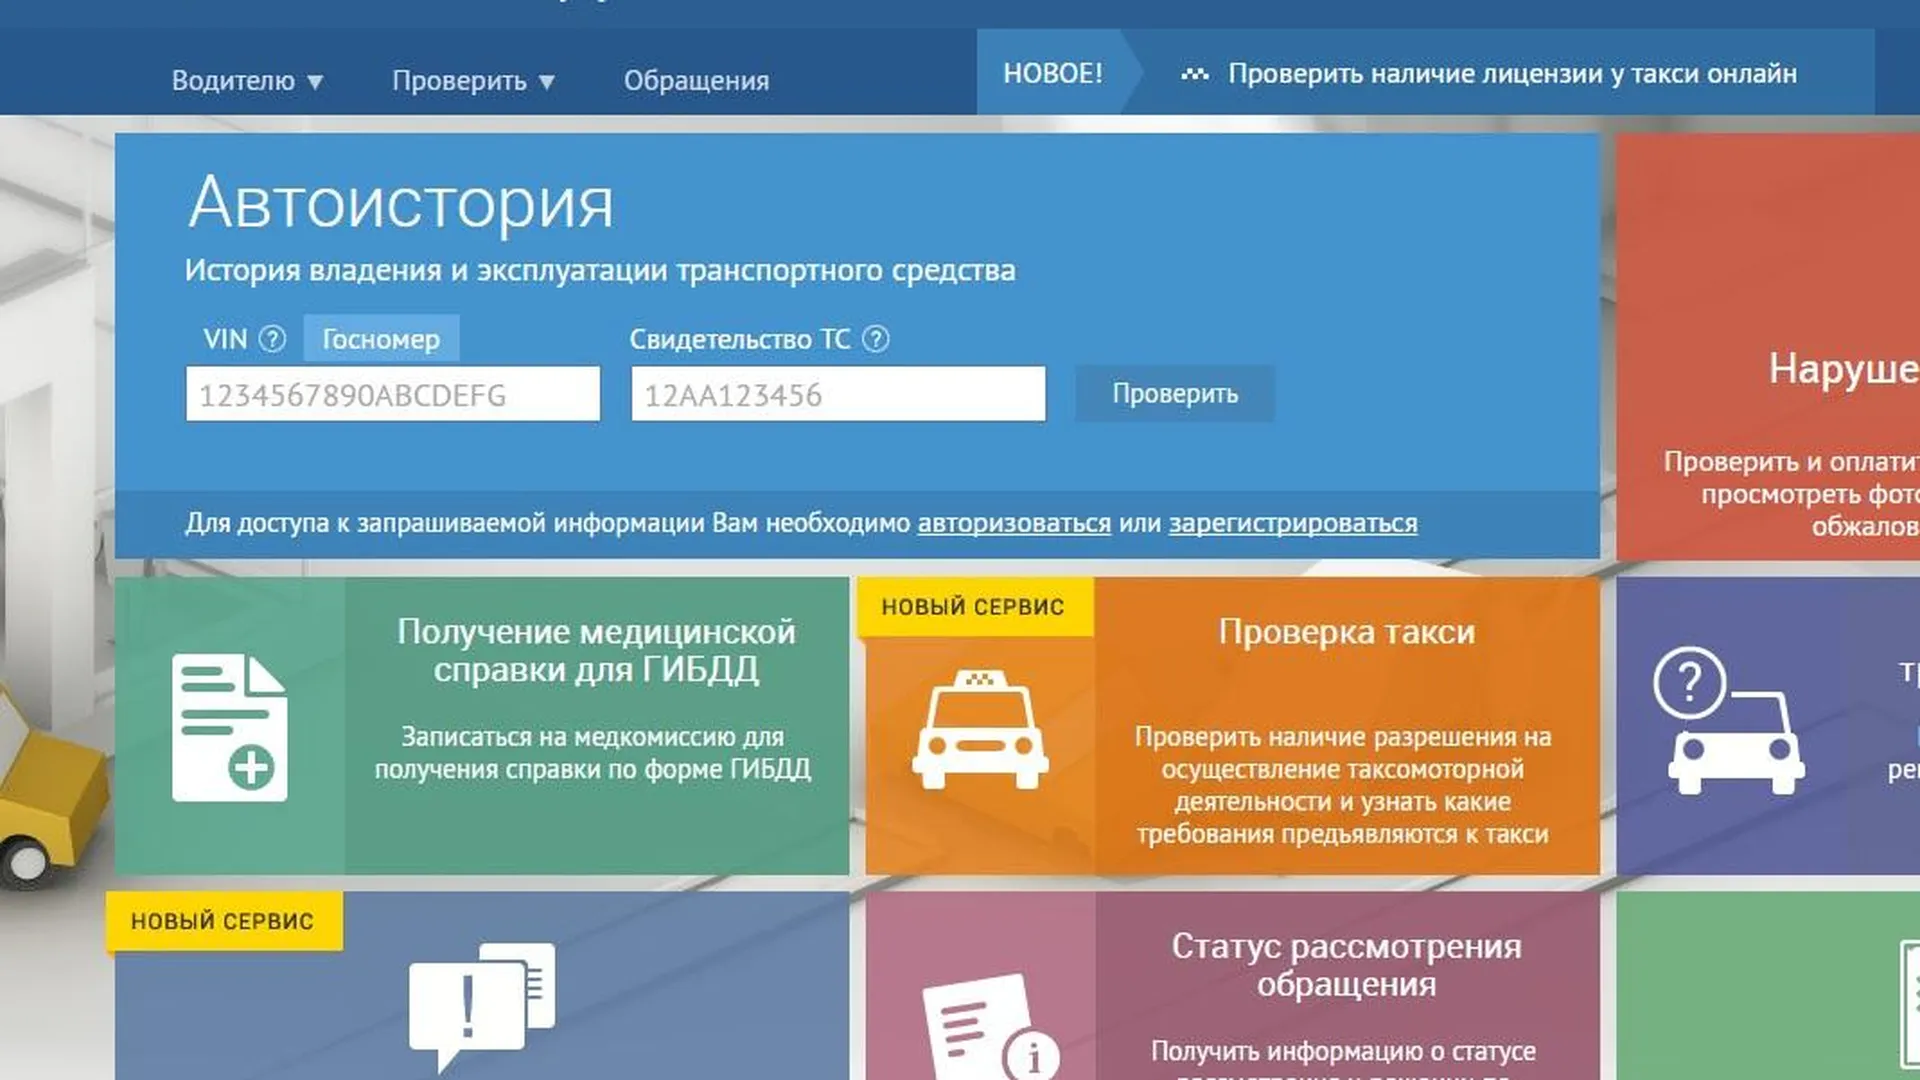Click the VIN help question mark icon
The image size is (1920, 1080).
click(272, 339)
